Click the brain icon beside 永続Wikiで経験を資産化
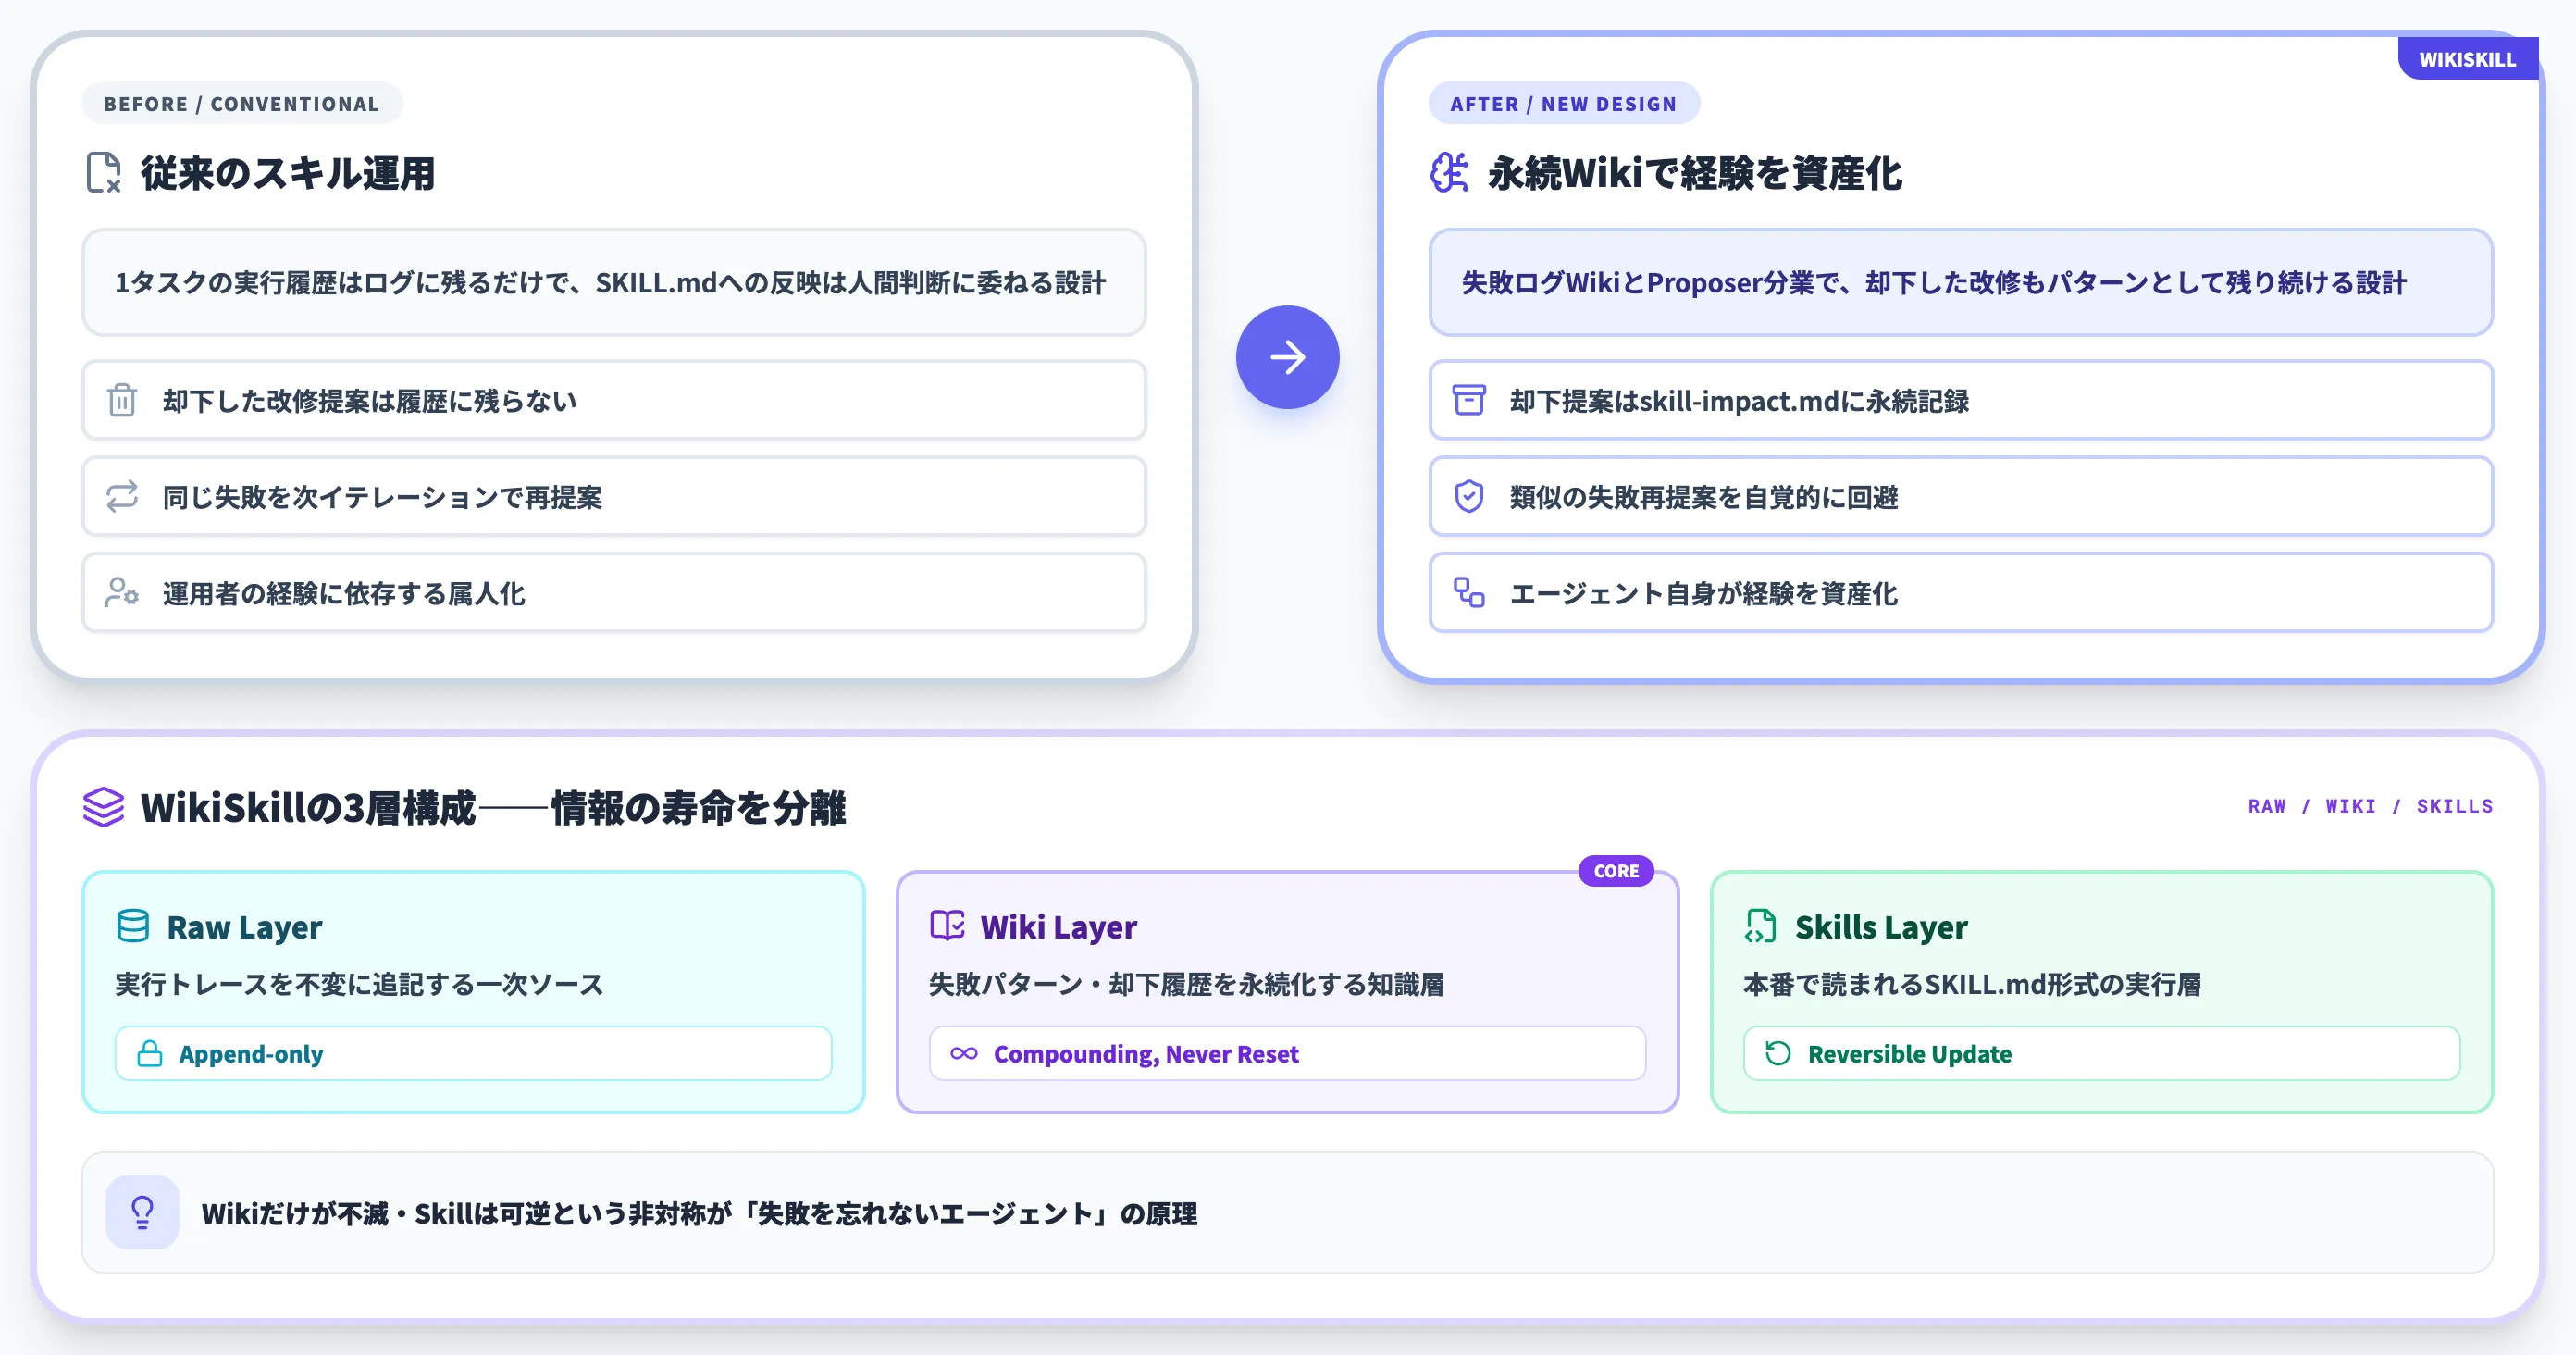Screen dimensions: 2576x1355 pyautogui.click(x=1449, y=173)
